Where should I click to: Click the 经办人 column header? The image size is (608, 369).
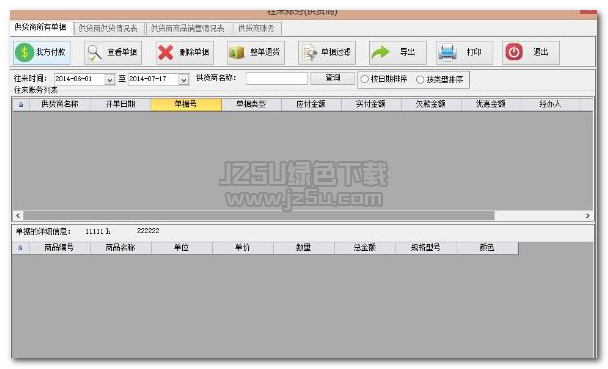(551, 104)
